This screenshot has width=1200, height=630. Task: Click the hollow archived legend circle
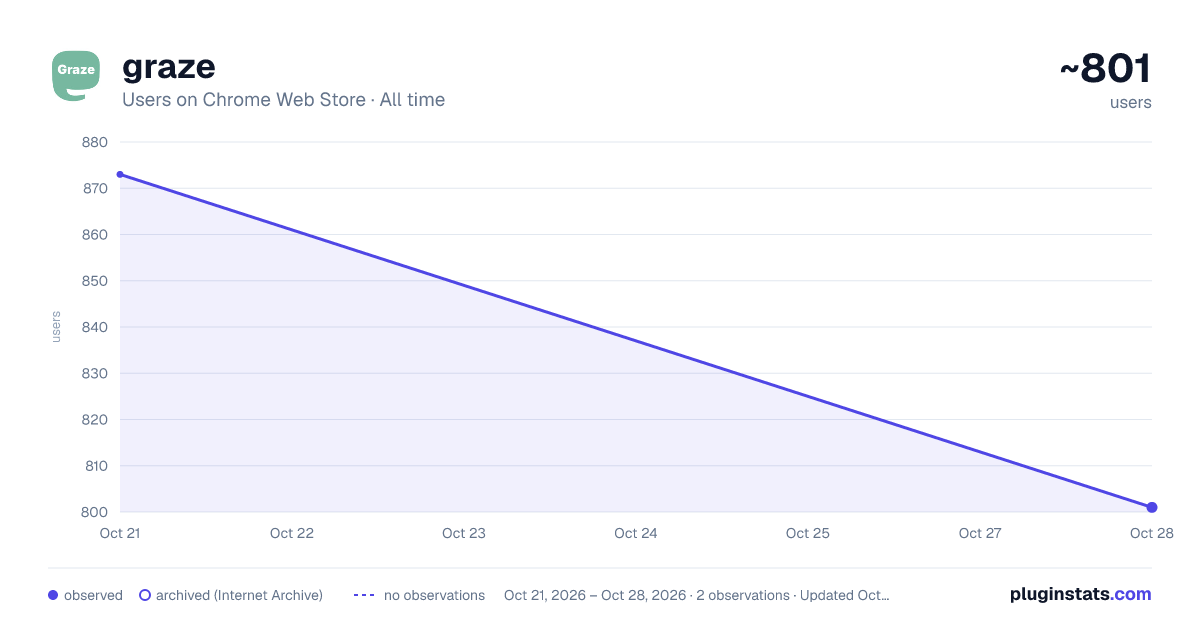coord(145,595)
